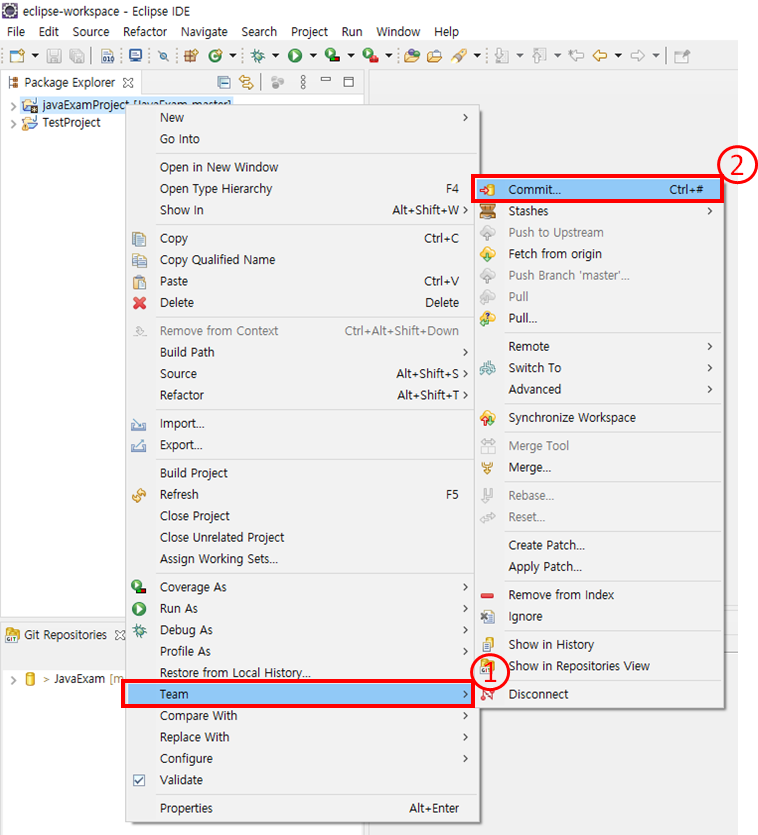Click the Back navigation arrow in toolbar

pos(600,55)
